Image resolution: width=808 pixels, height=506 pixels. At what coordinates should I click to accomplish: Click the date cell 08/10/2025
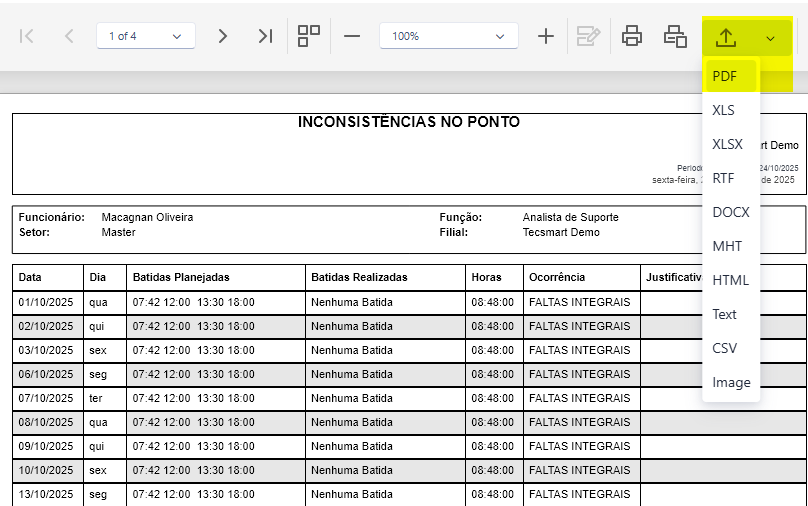click(46, 422)
